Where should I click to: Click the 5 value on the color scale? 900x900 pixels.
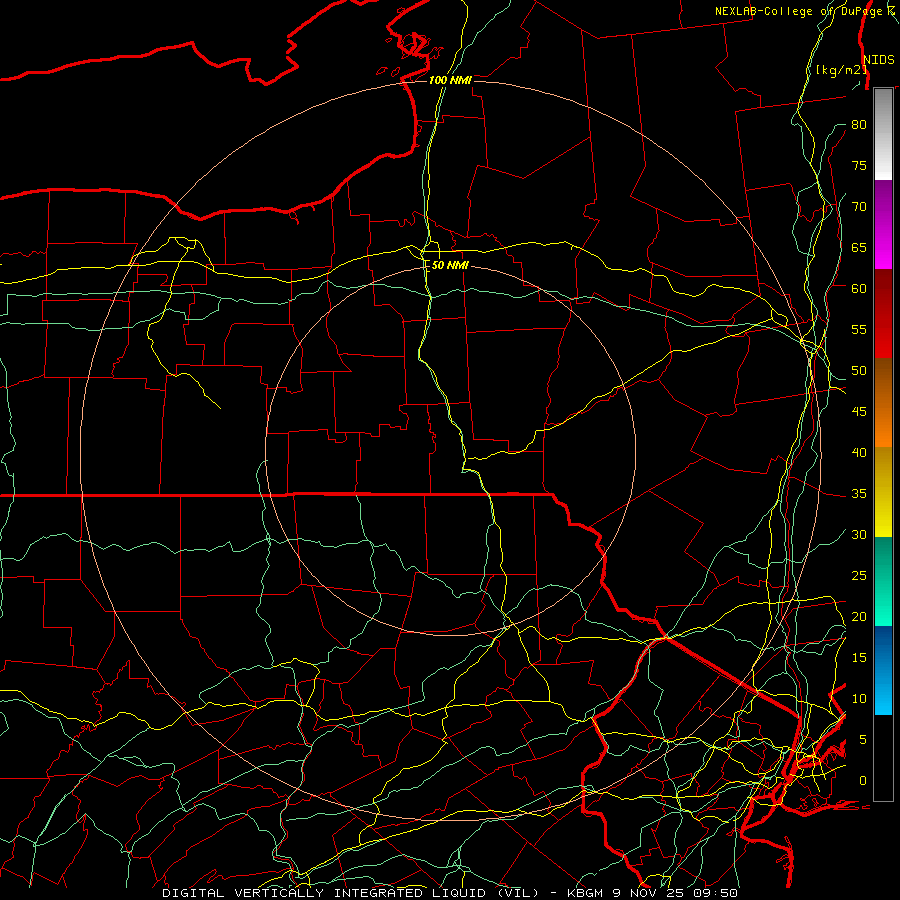pyautogui.click(x=863, y=740)
